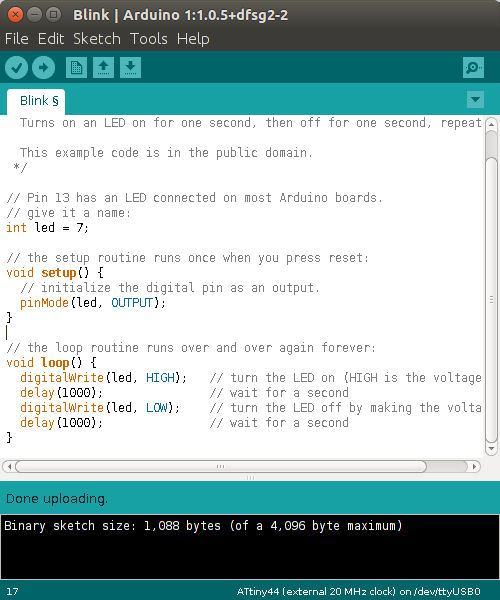Open the Edit menu
The width and height of the screenshot is (500, 600).
point(51,39)
